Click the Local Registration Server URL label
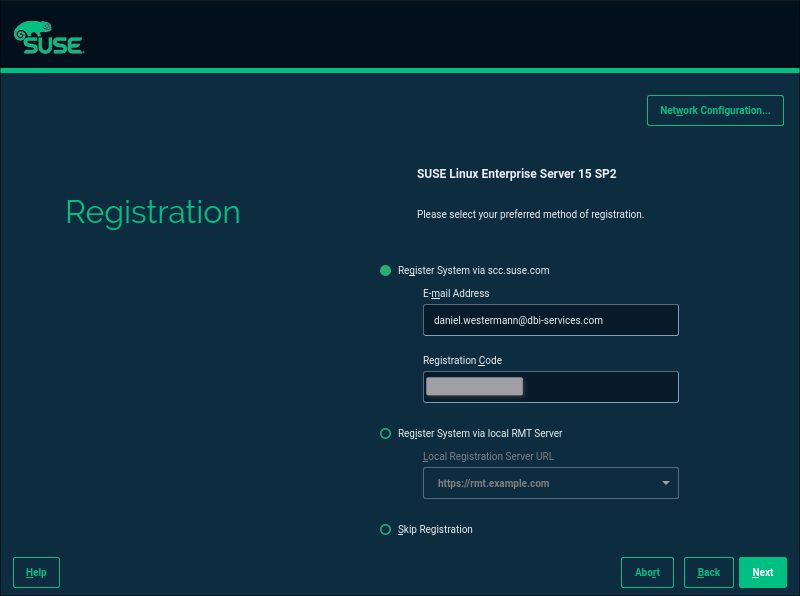The image size is (800, 596). pyautogui.click(x=488, y=456)
